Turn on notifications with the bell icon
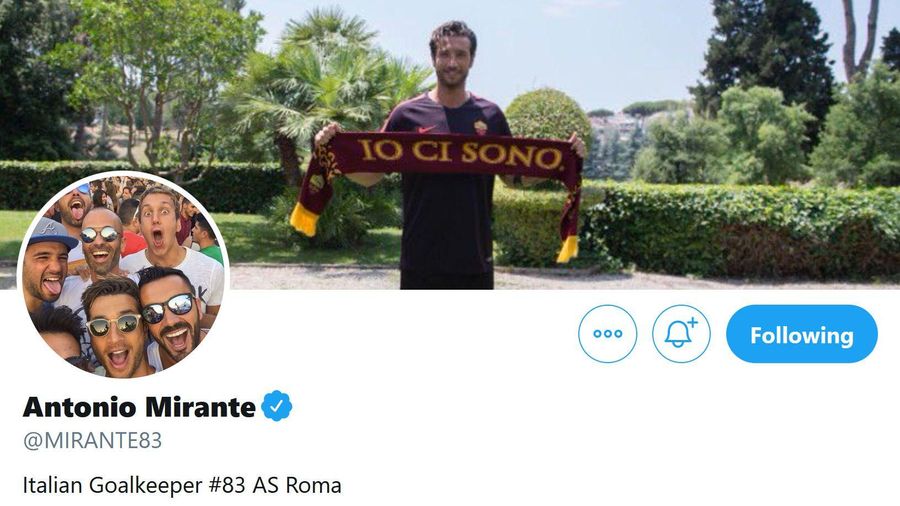Image resolution: width=900 pixels, height=506 pixels. click(x=681, y=334)
